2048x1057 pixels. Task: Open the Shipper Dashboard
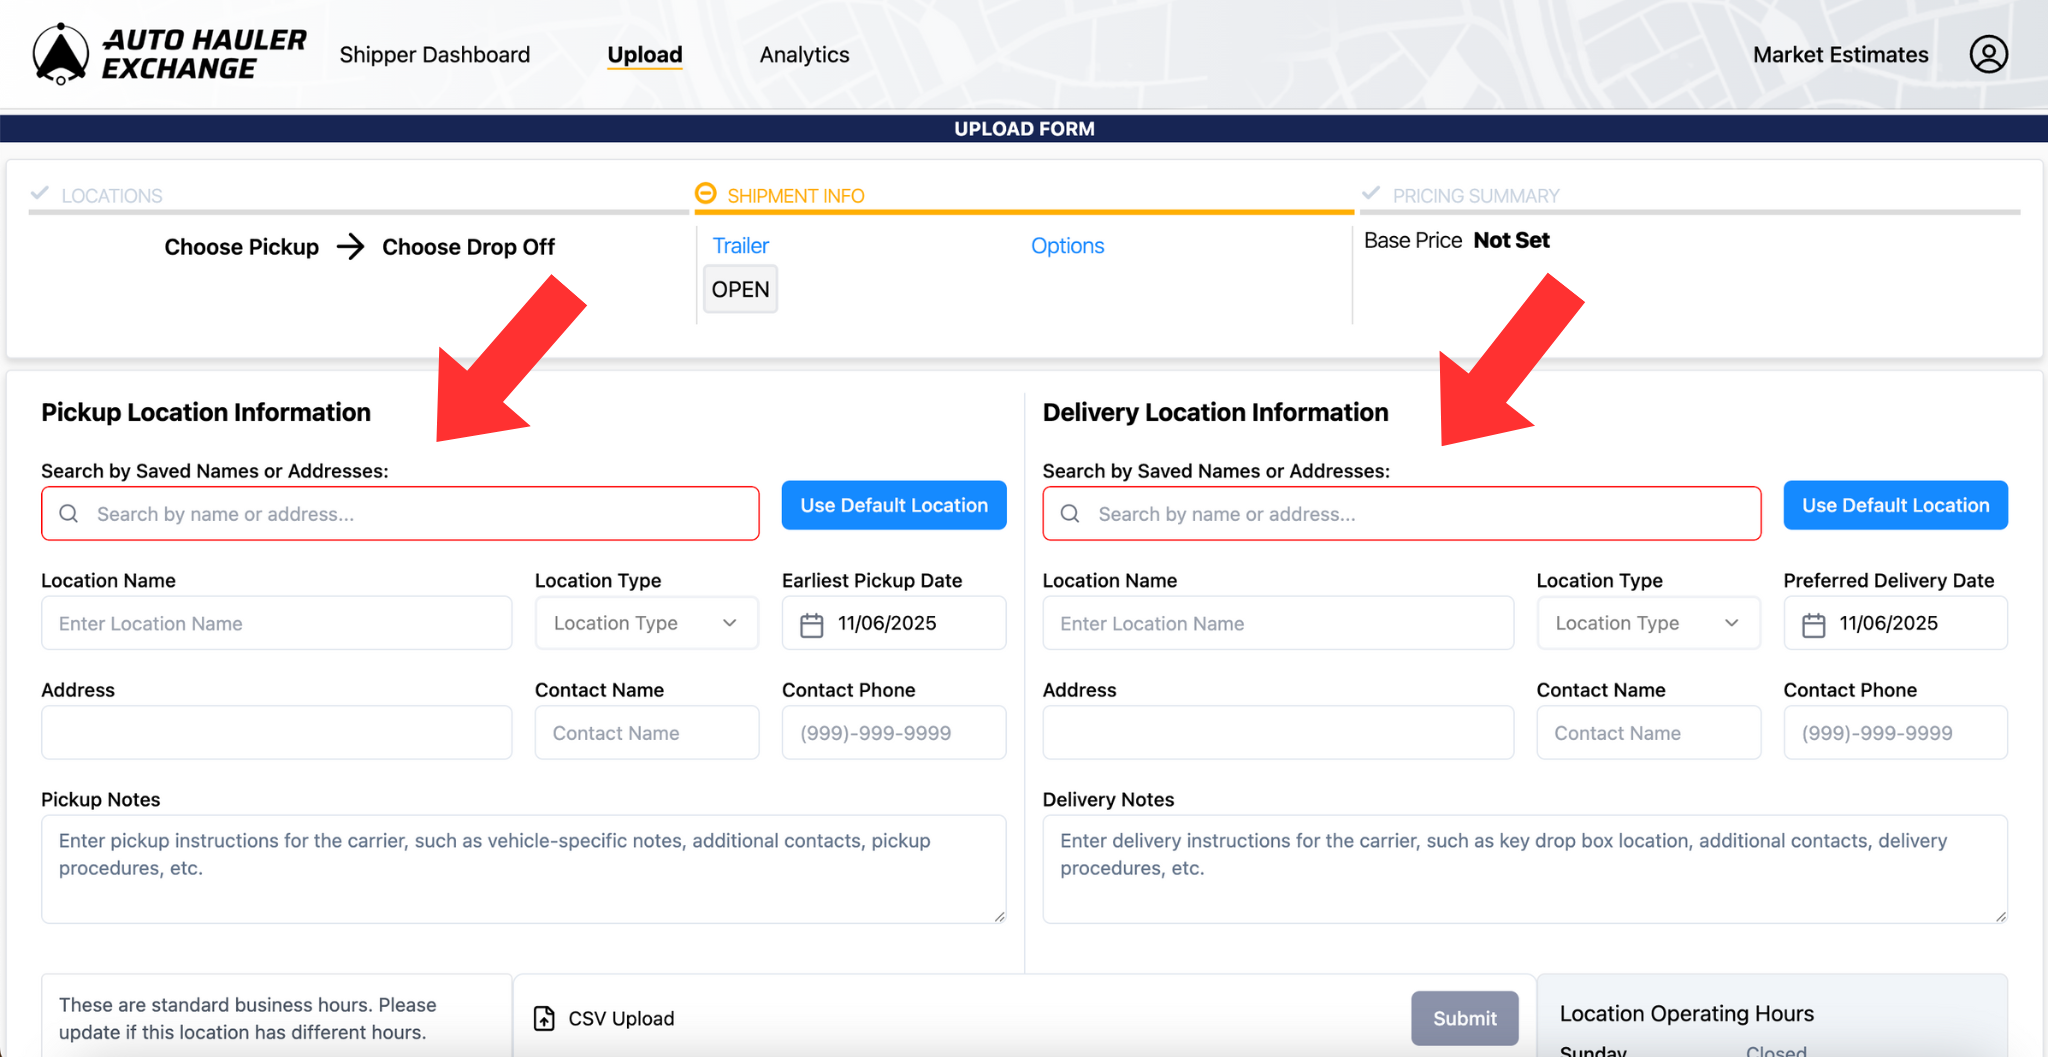[x=435, y=54]
